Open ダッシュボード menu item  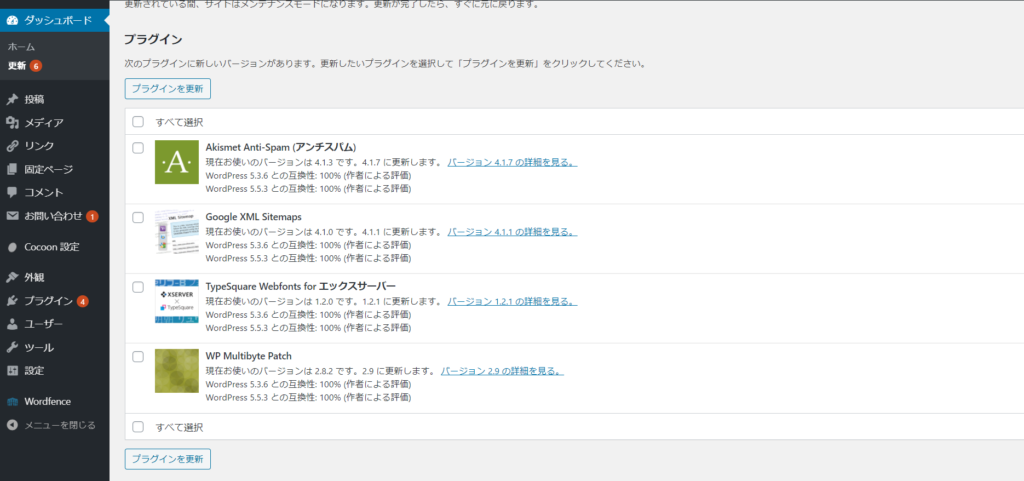55,21
